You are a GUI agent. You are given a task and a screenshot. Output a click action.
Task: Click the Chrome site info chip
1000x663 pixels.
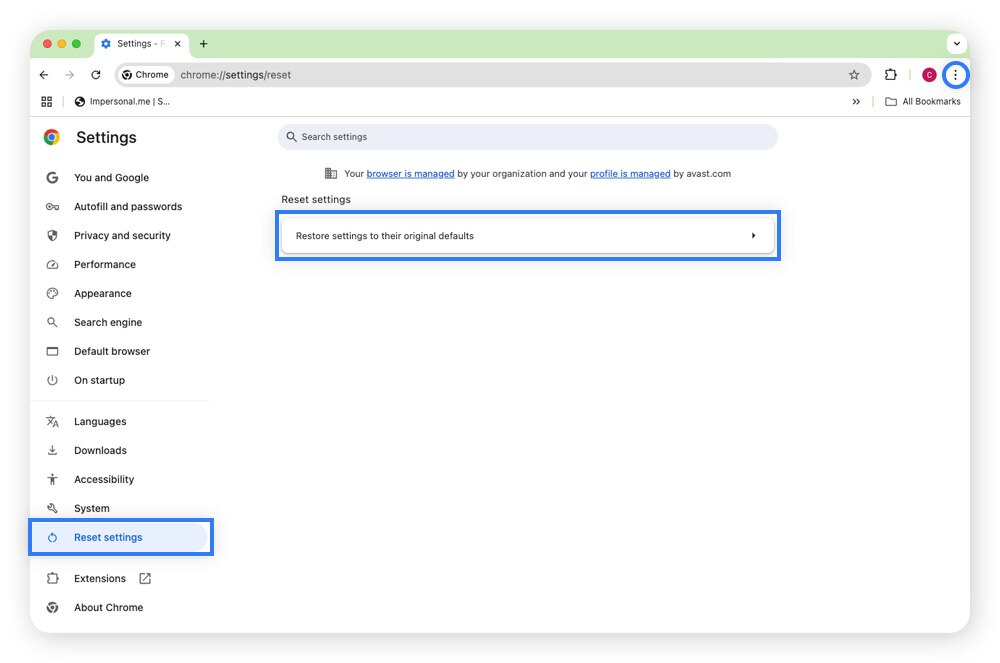(x=145, y=75)
